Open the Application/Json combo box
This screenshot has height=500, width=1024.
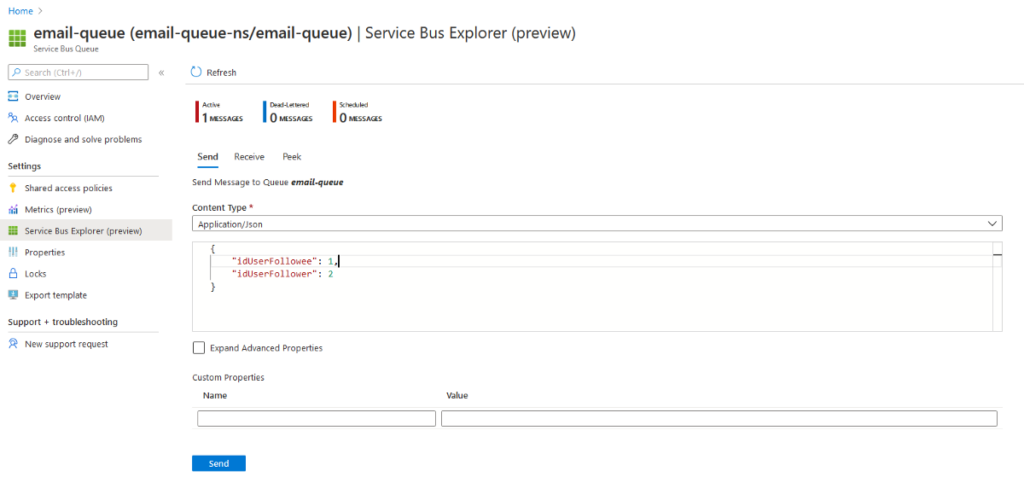pyautogui.click(x=597, y=223)
